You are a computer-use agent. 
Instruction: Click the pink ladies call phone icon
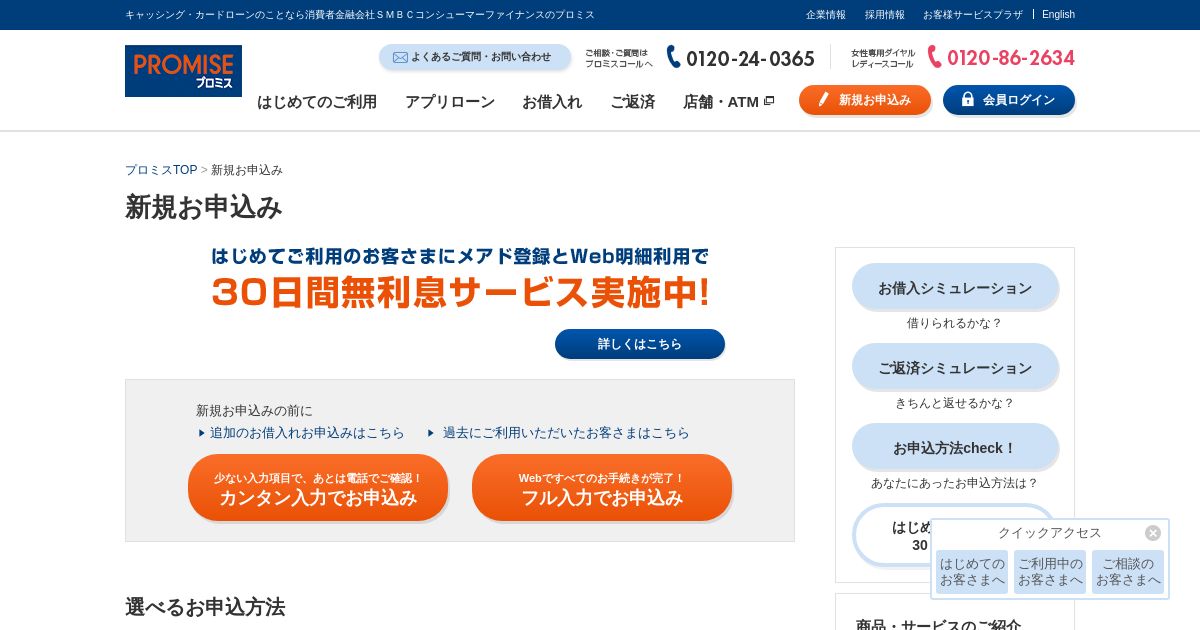pyautogui.click(x=935, y=57)
